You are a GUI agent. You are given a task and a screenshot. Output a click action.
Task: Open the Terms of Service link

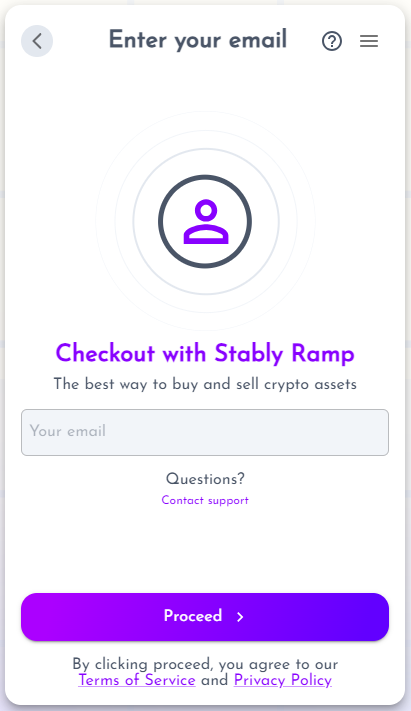pyautogui.click(x=137, y=680)
